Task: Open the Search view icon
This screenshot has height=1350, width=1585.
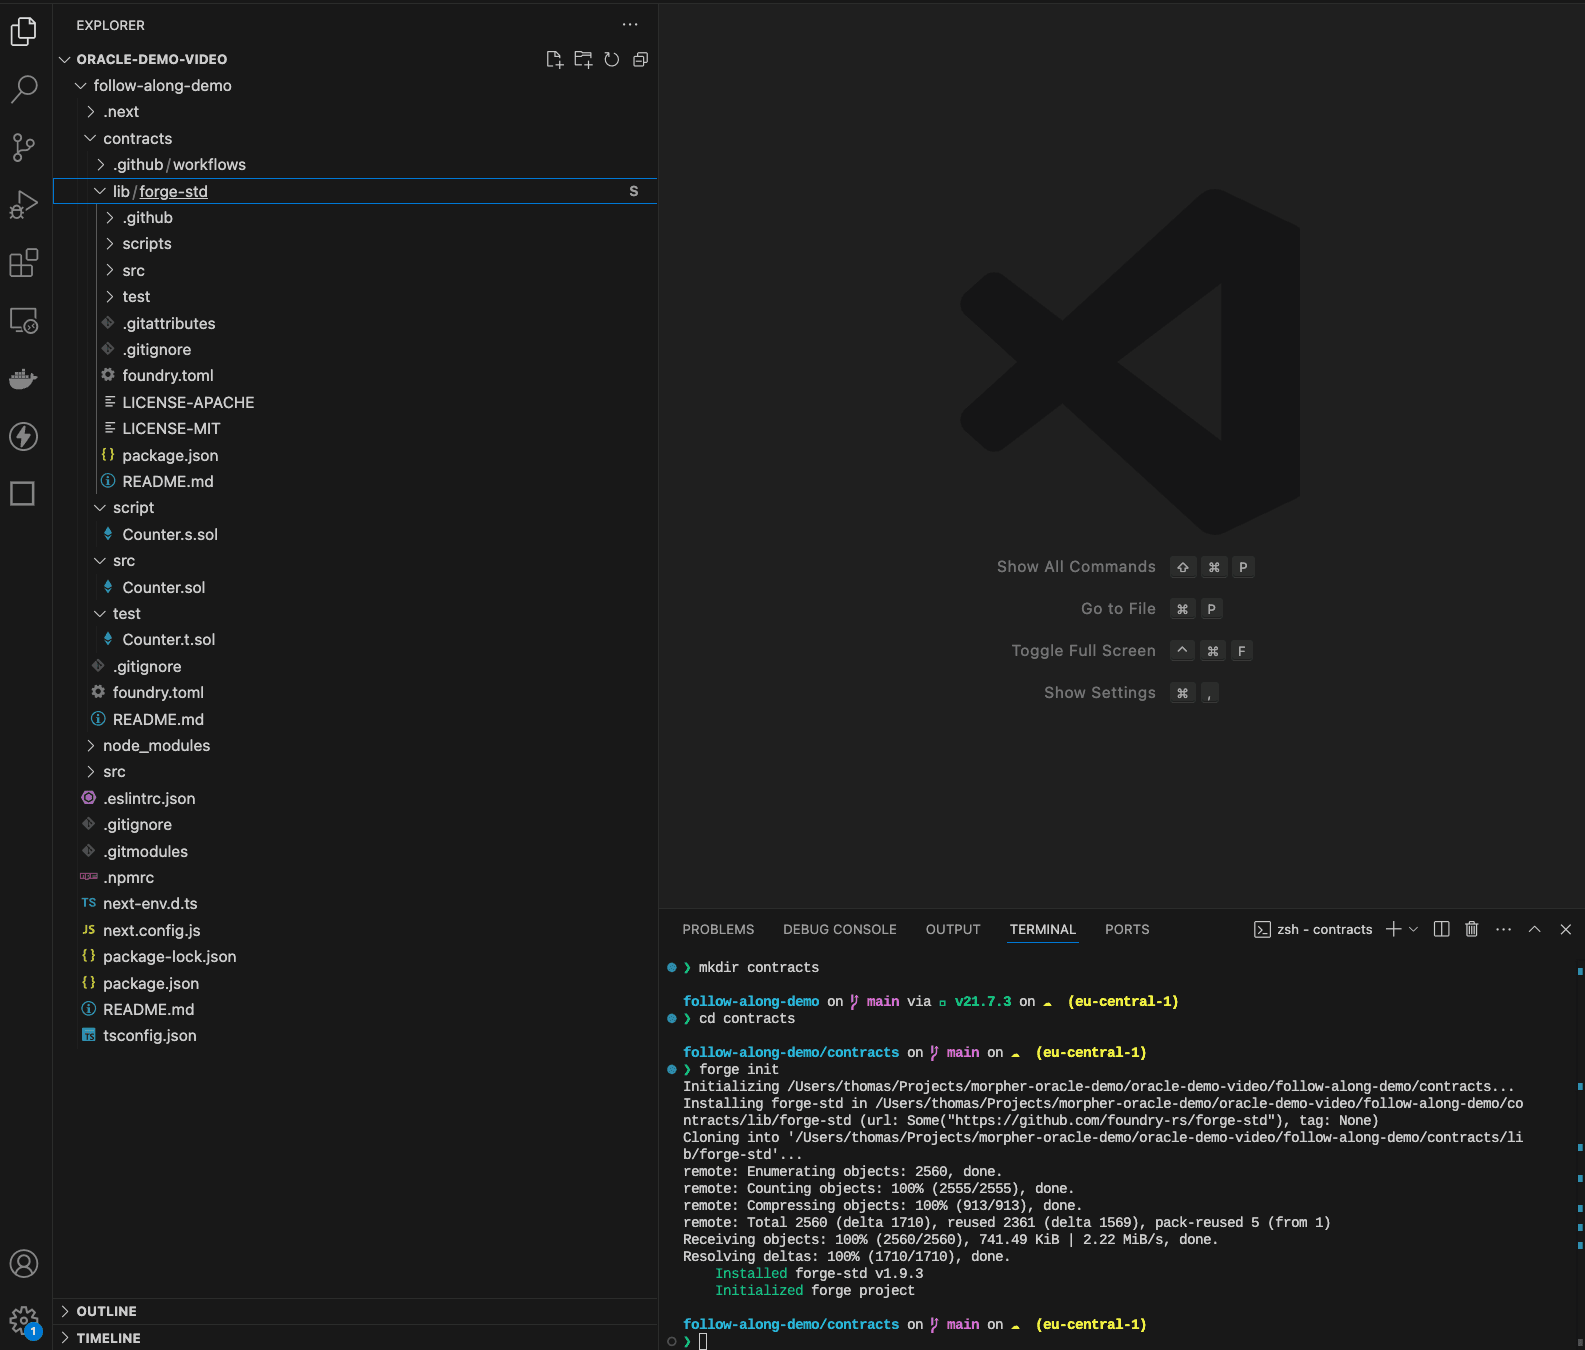Action: (24, 90)
